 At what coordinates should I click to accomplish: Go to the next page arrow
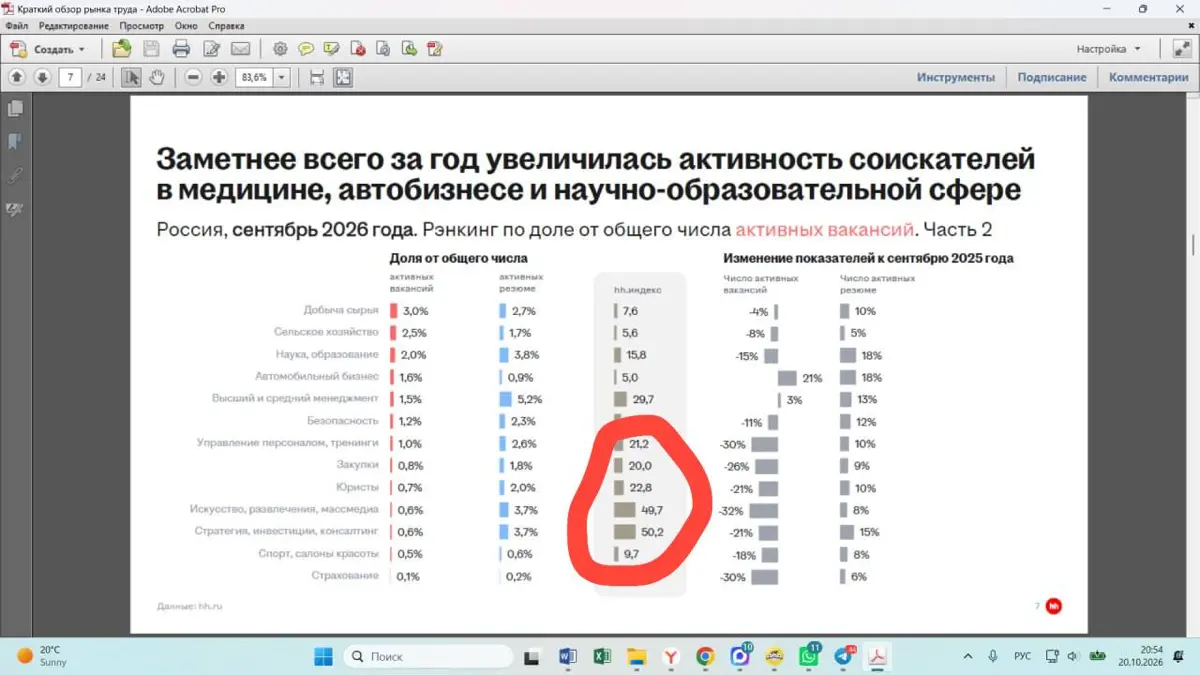tap(42, 77)
